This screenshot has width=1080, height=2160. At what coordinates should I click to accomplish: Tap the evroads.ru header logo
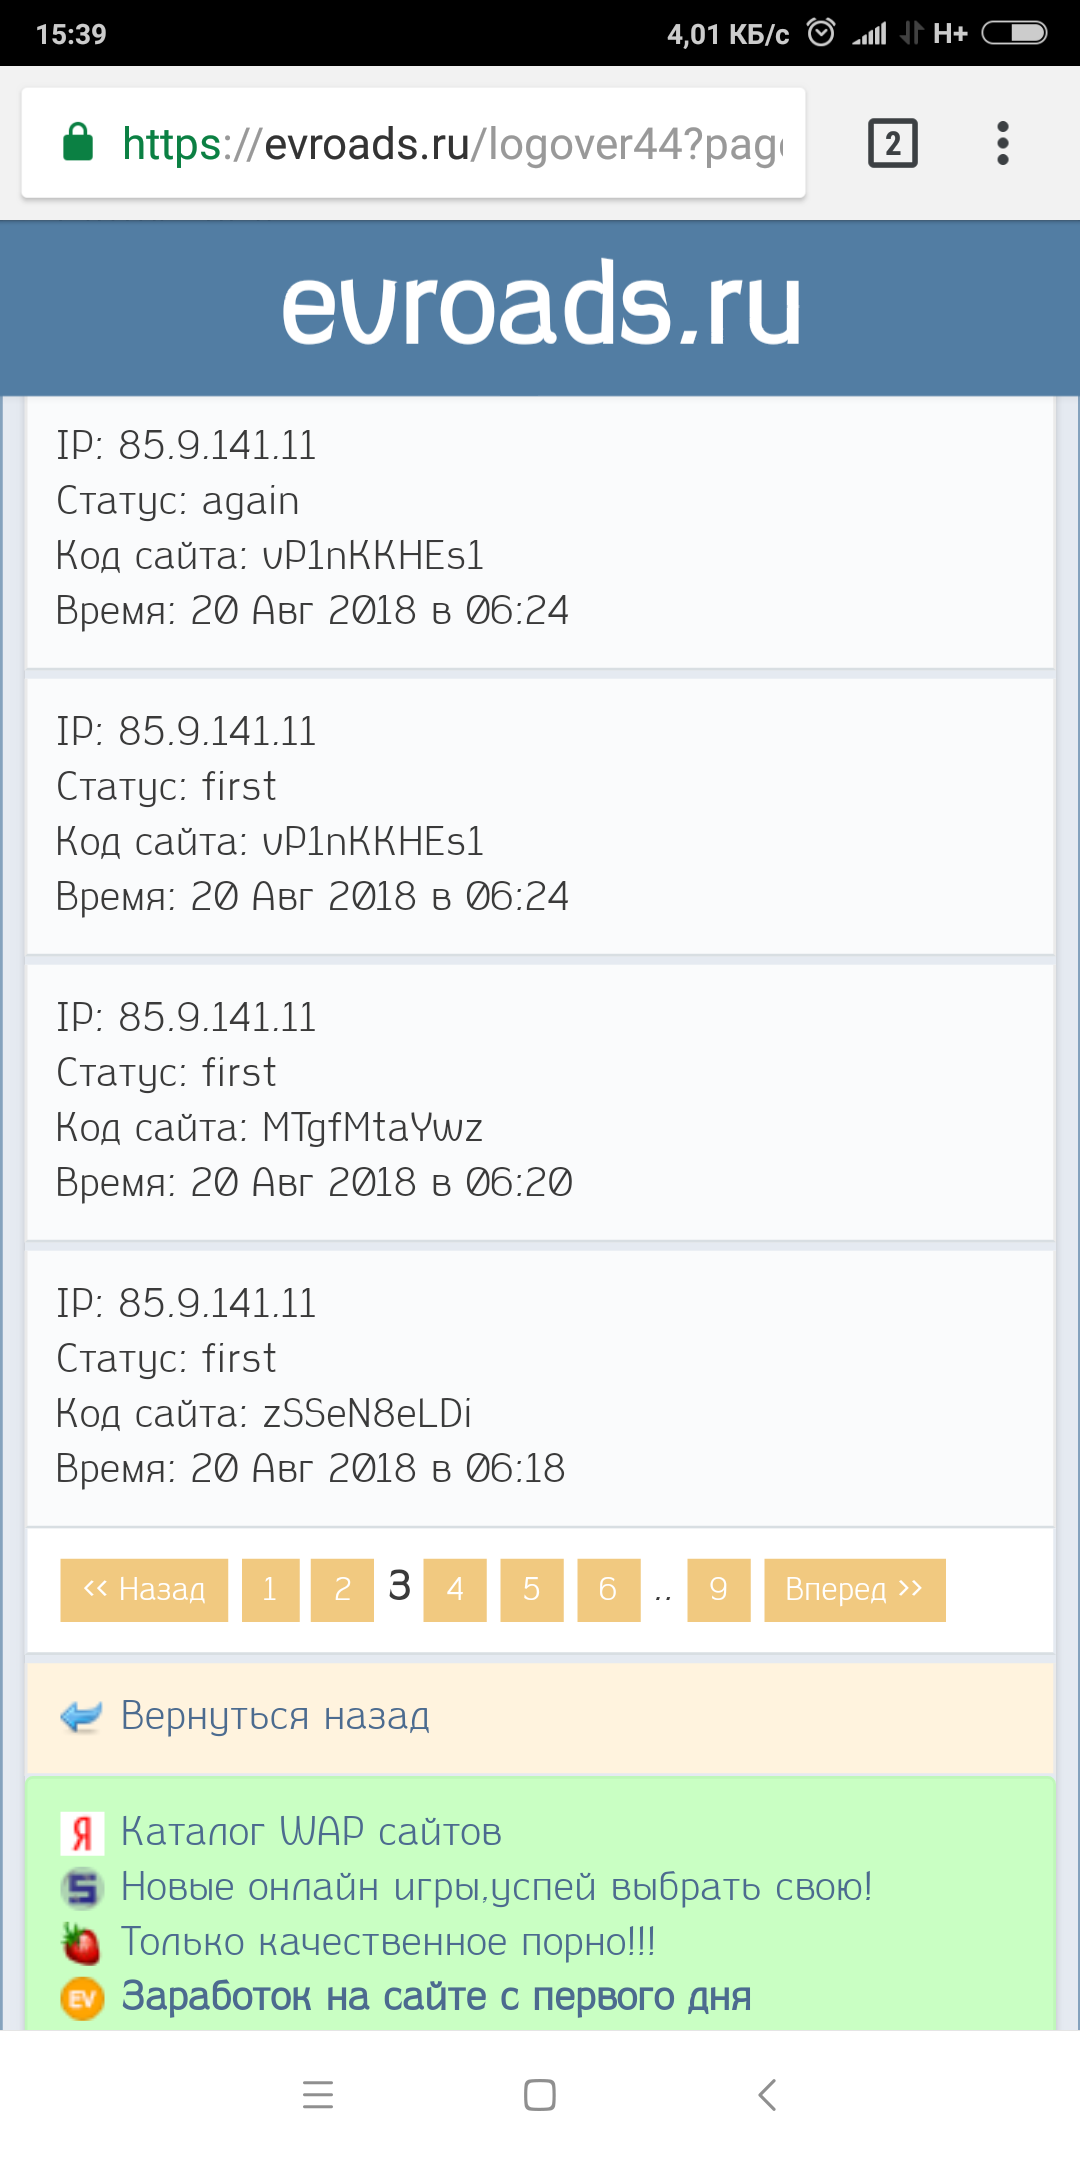click(540, 306)
